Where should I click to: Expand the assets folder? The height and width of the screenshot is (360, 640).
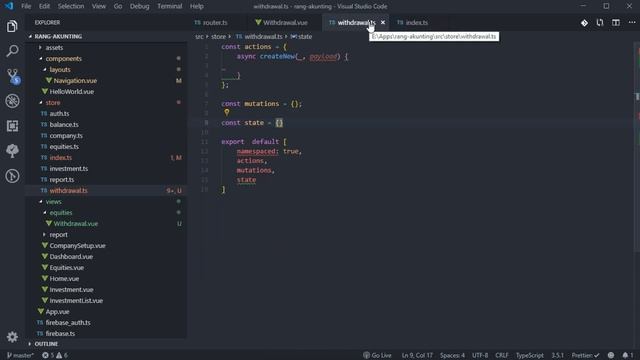coord(54,48)
